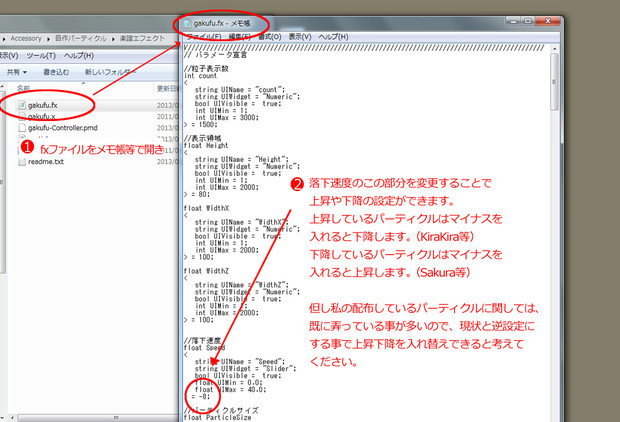Click the line 'string UIWidget = "Slider";'

click(245, 369)
